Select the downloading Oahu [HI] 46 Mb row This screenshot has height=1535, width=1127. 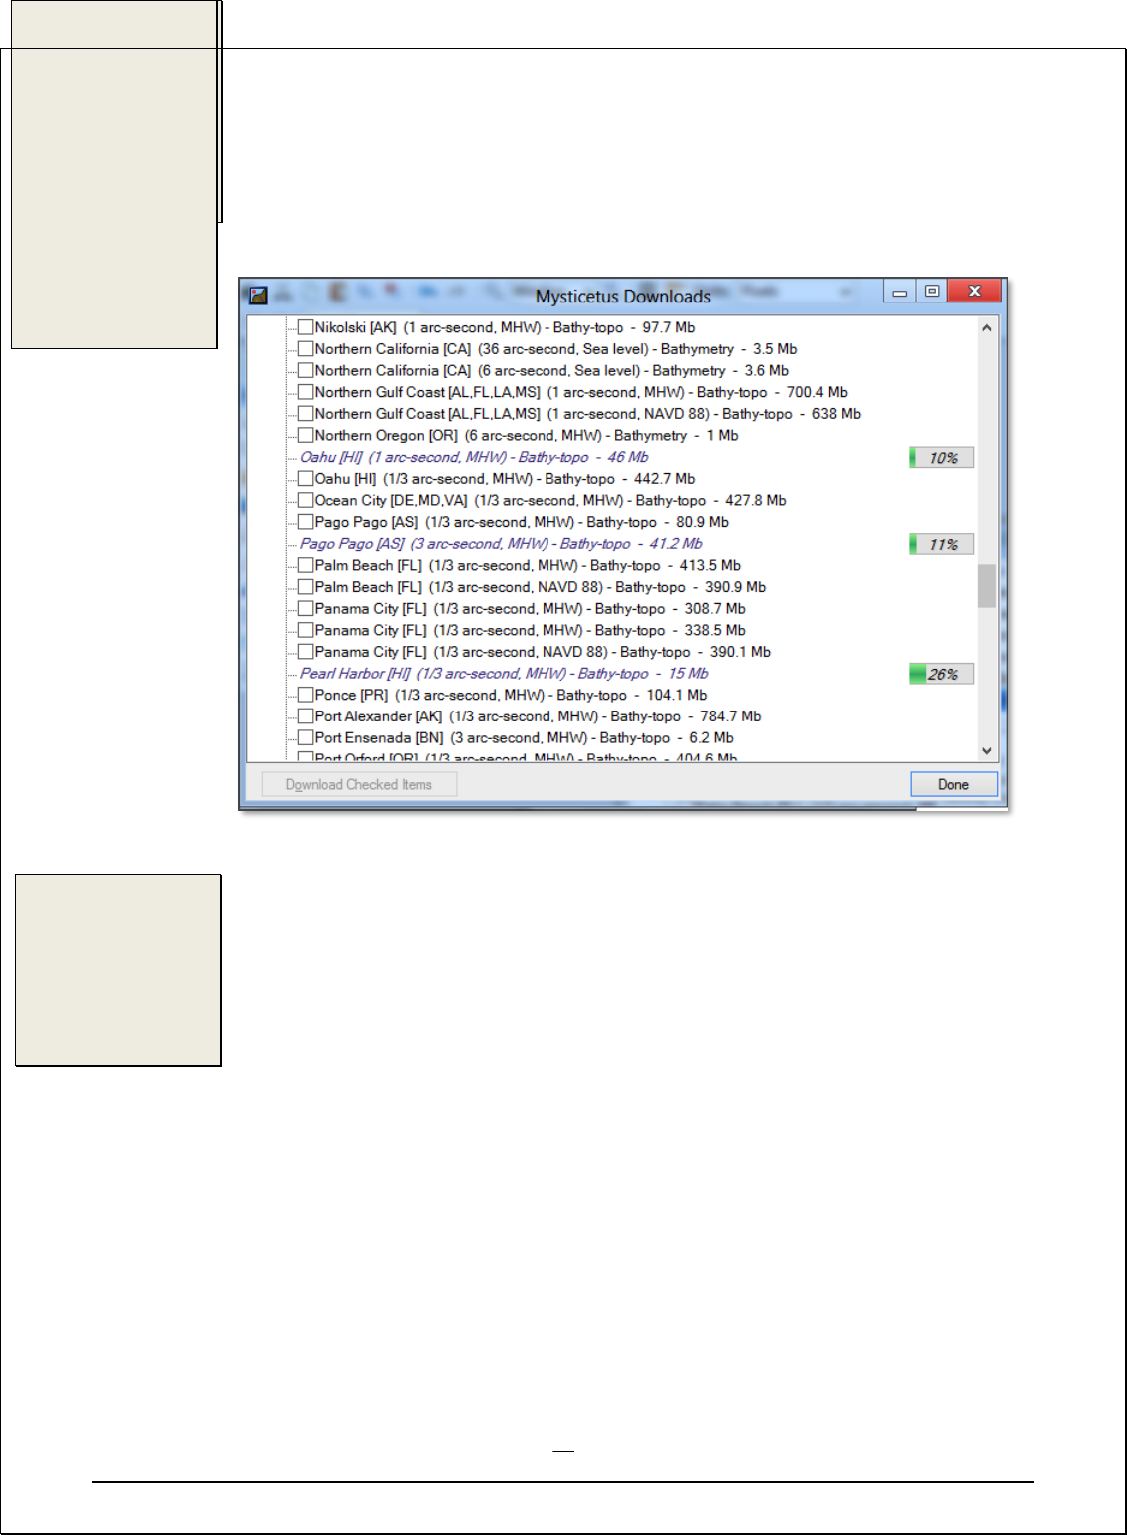(474, 457)
